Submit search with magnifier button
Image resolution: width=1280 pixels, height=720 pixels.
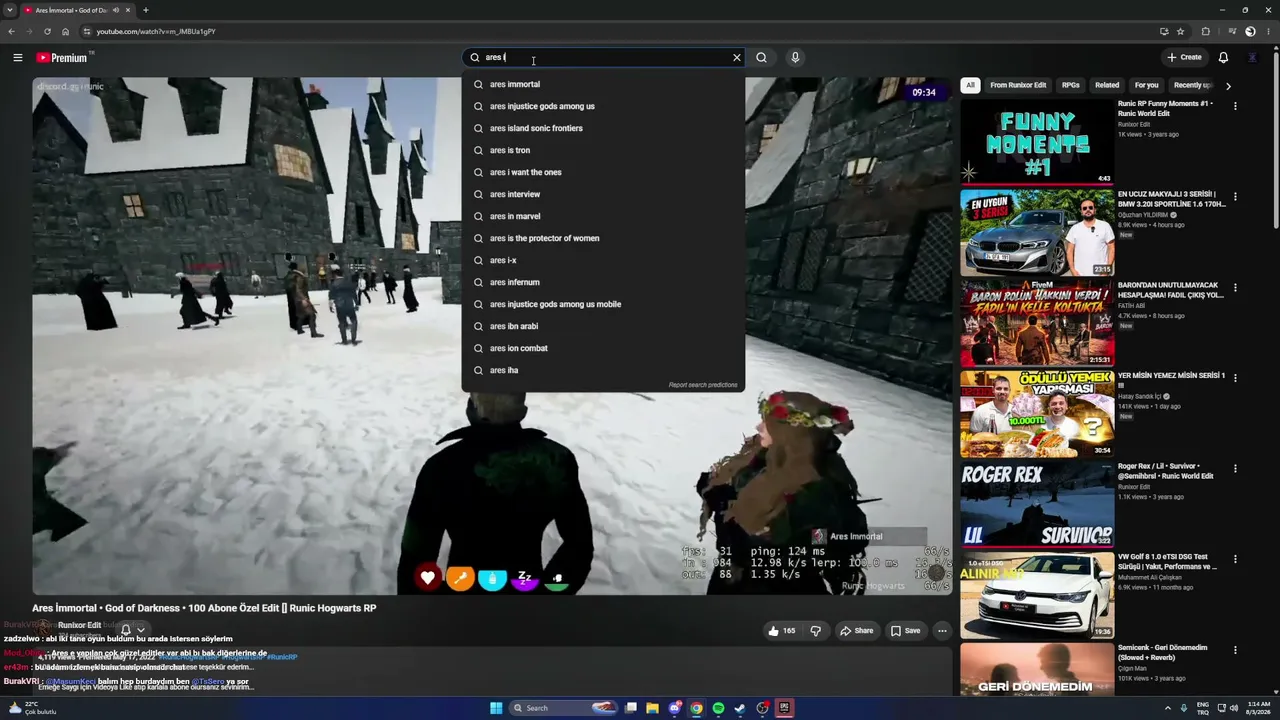762,58
